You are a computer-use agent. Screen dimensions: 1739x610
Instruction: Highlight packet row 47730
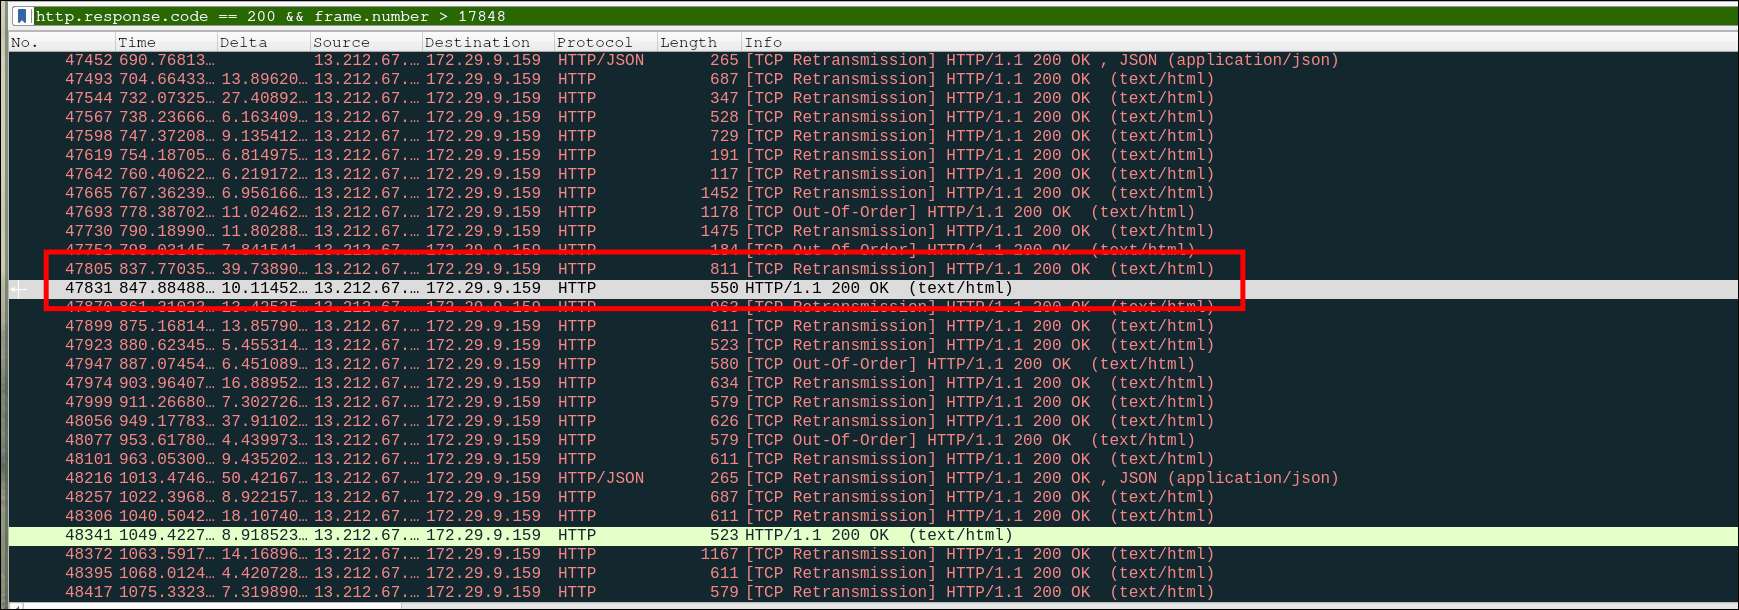(x=873, y=231)
